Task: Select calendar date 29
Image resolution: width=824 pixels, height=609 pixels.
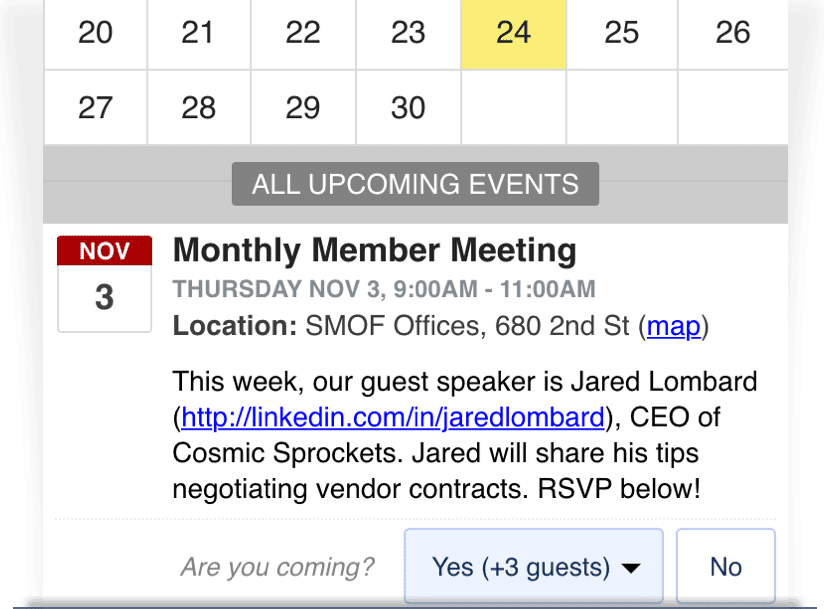Action: tap(303, 107)
